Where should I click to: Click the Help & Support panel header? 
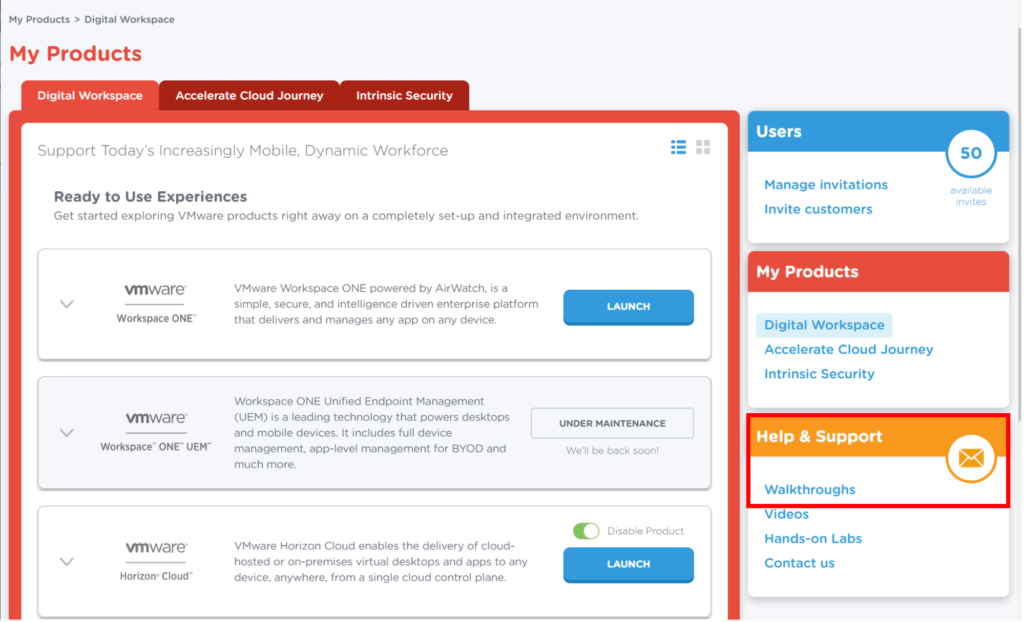point(878,436)
